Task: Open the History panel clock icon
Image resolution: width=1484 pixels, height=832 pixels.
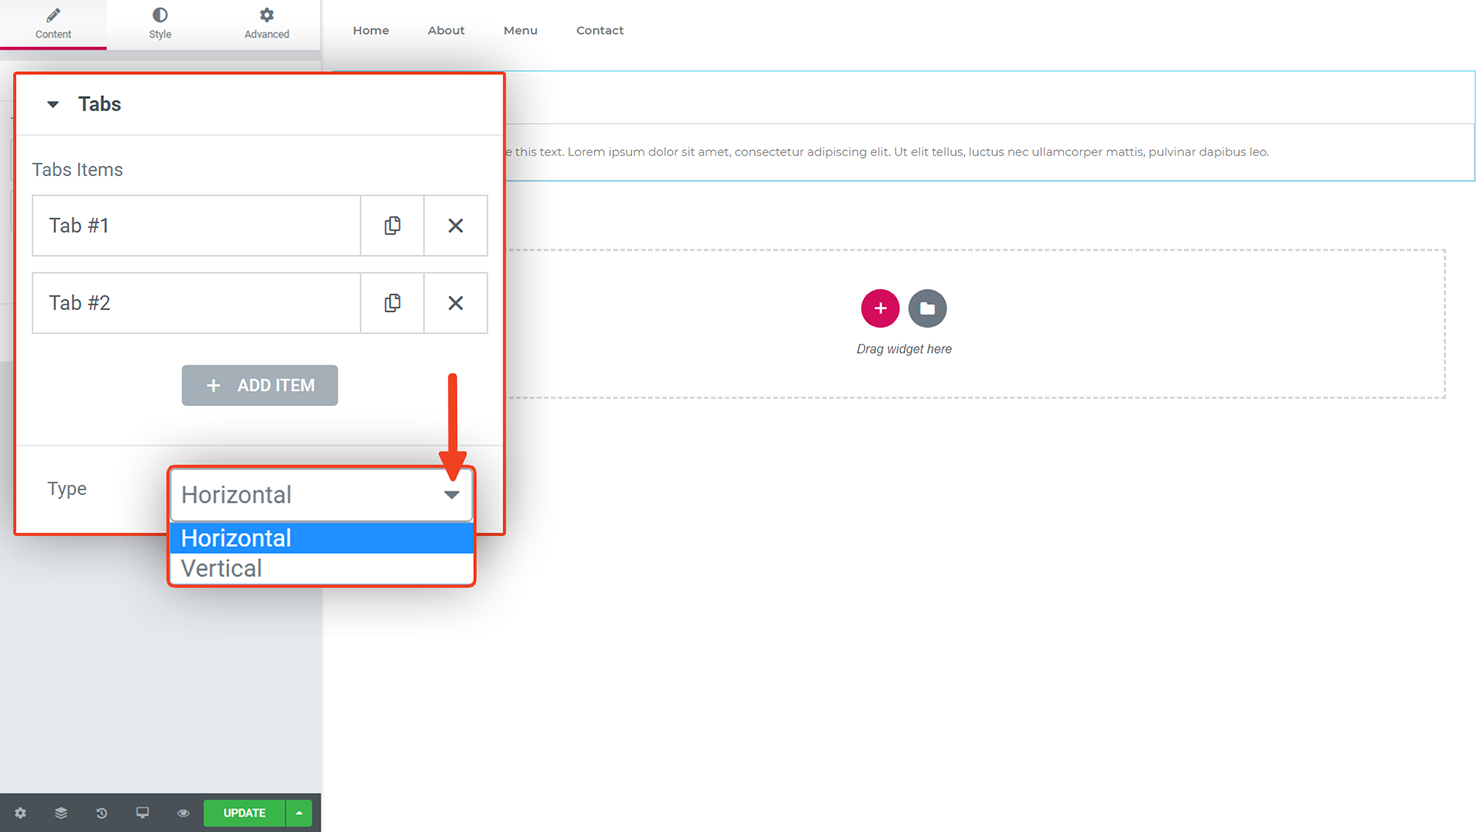Action: coord(101,813)
